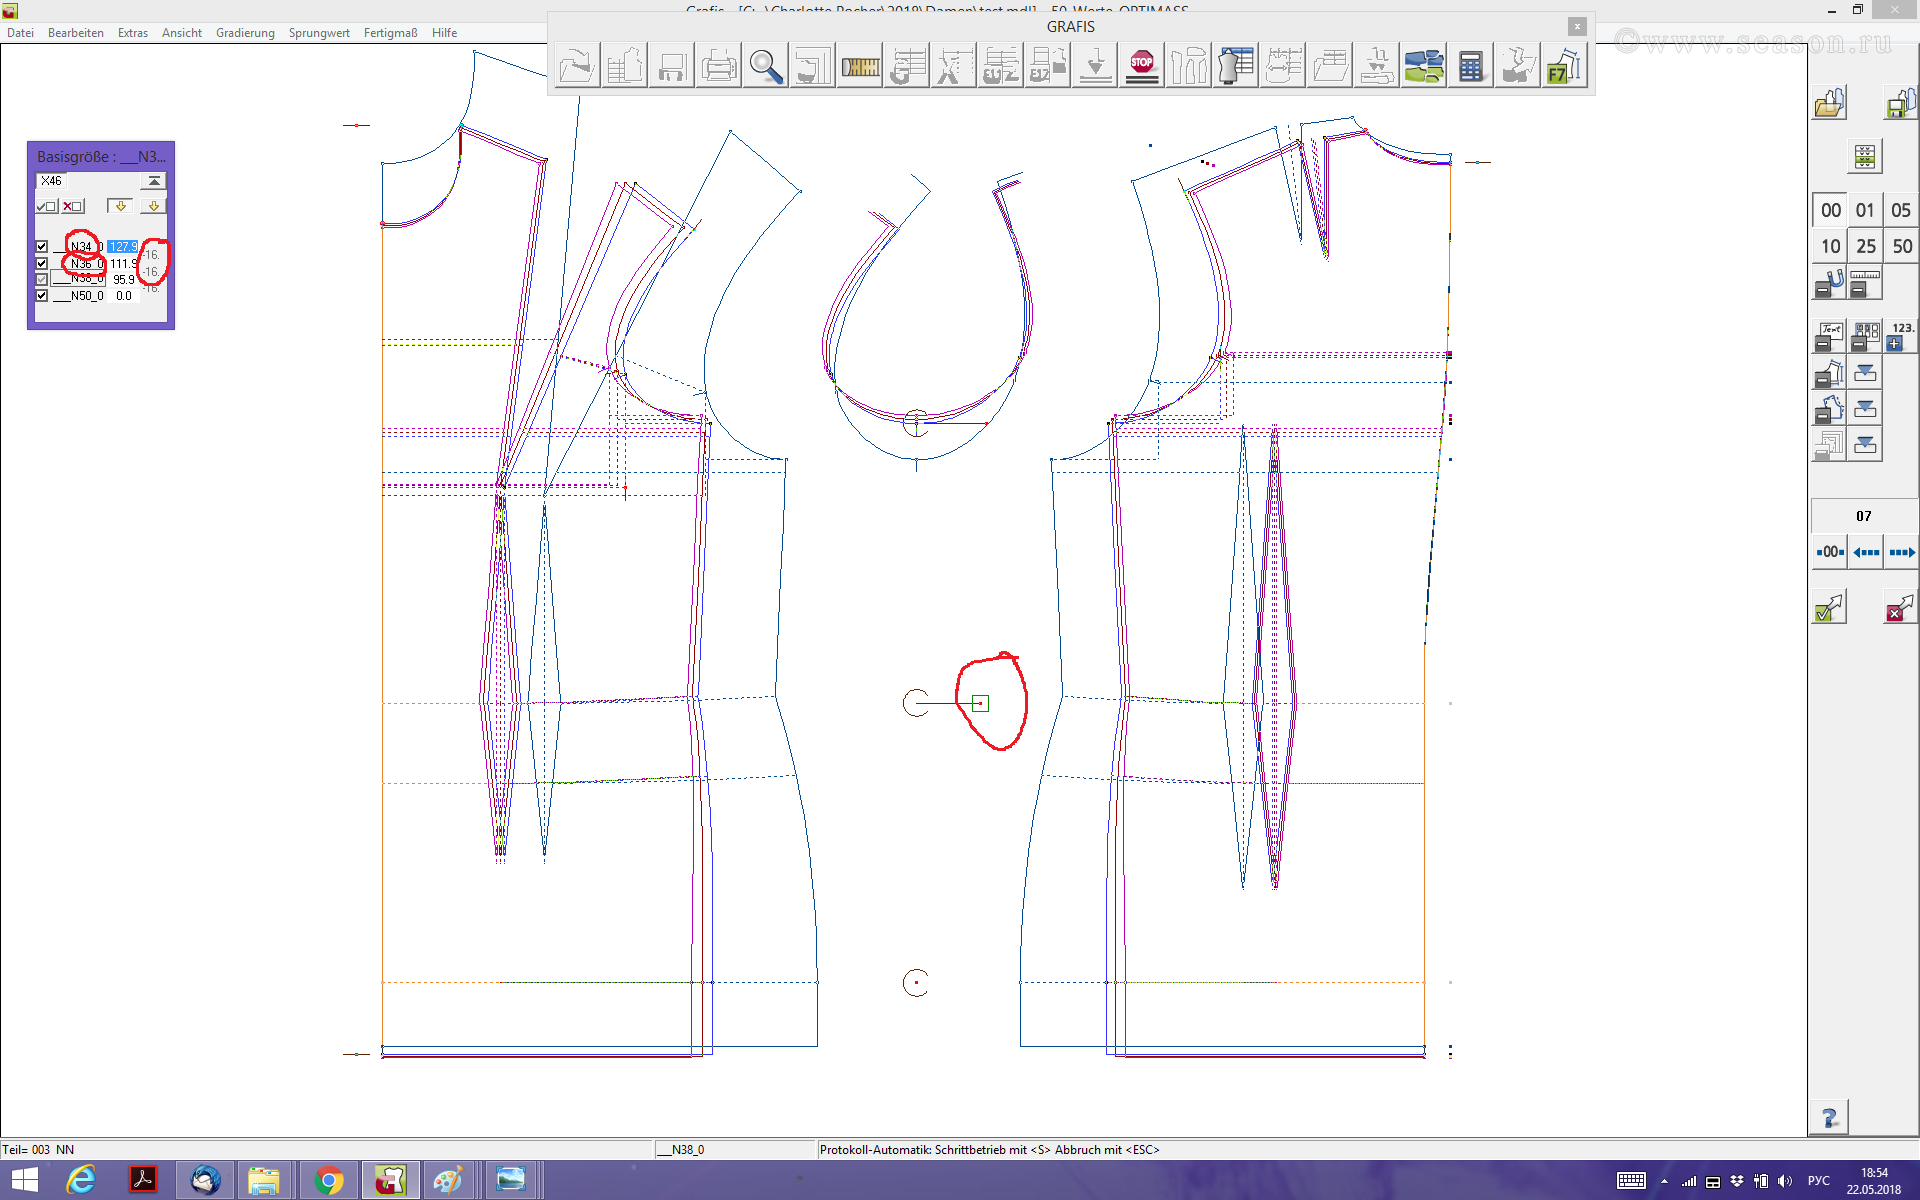
Task: Click the mannequin size table icon
Action: pos(1236,67)
